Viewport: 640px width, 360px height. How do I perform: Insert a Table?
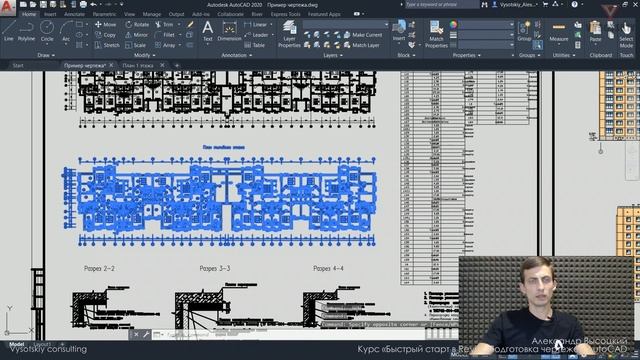pos(255,45)
